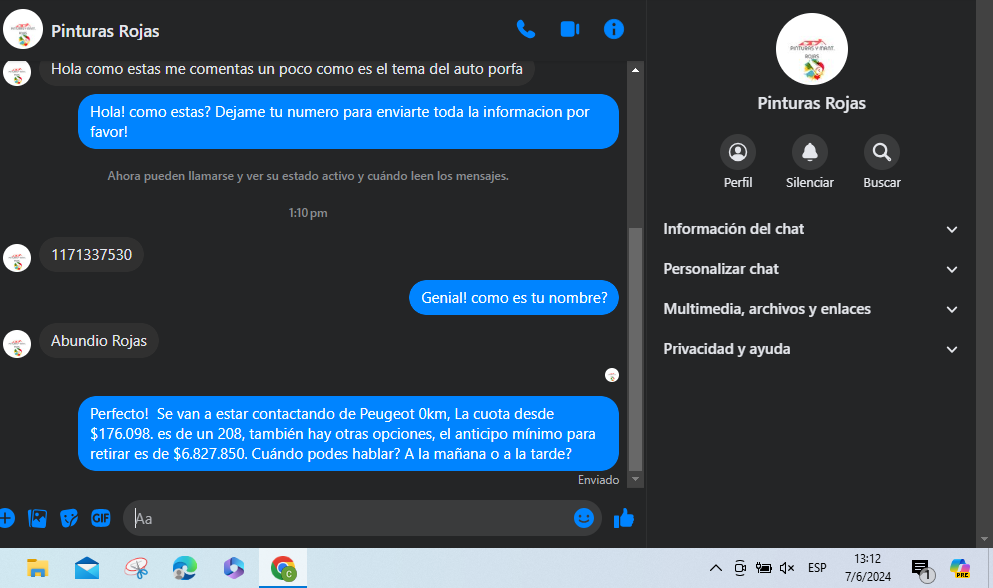Click the Chrome taskbar icon
Image resolution: width=993 pixels, height=588 pixels.
(x=283, y=568)
